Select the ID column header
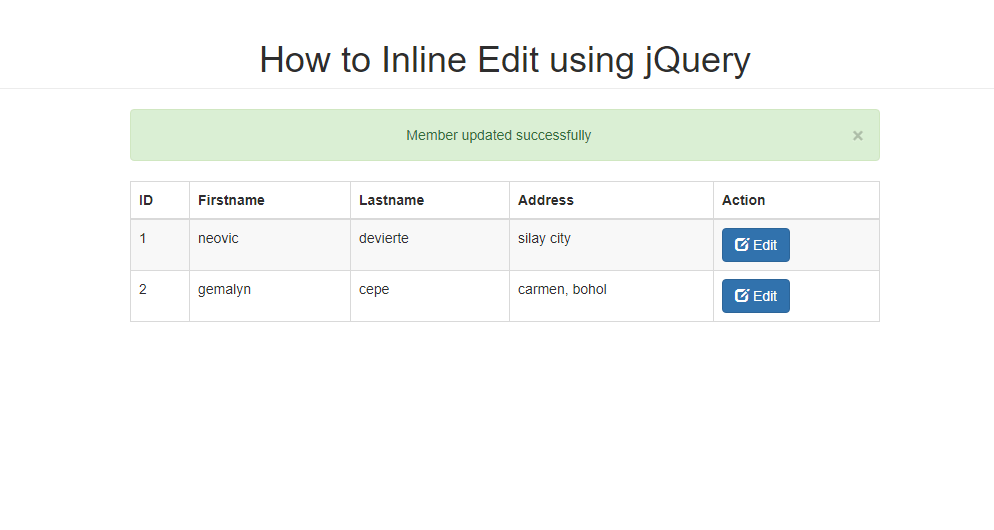 [x=160, y=200]
